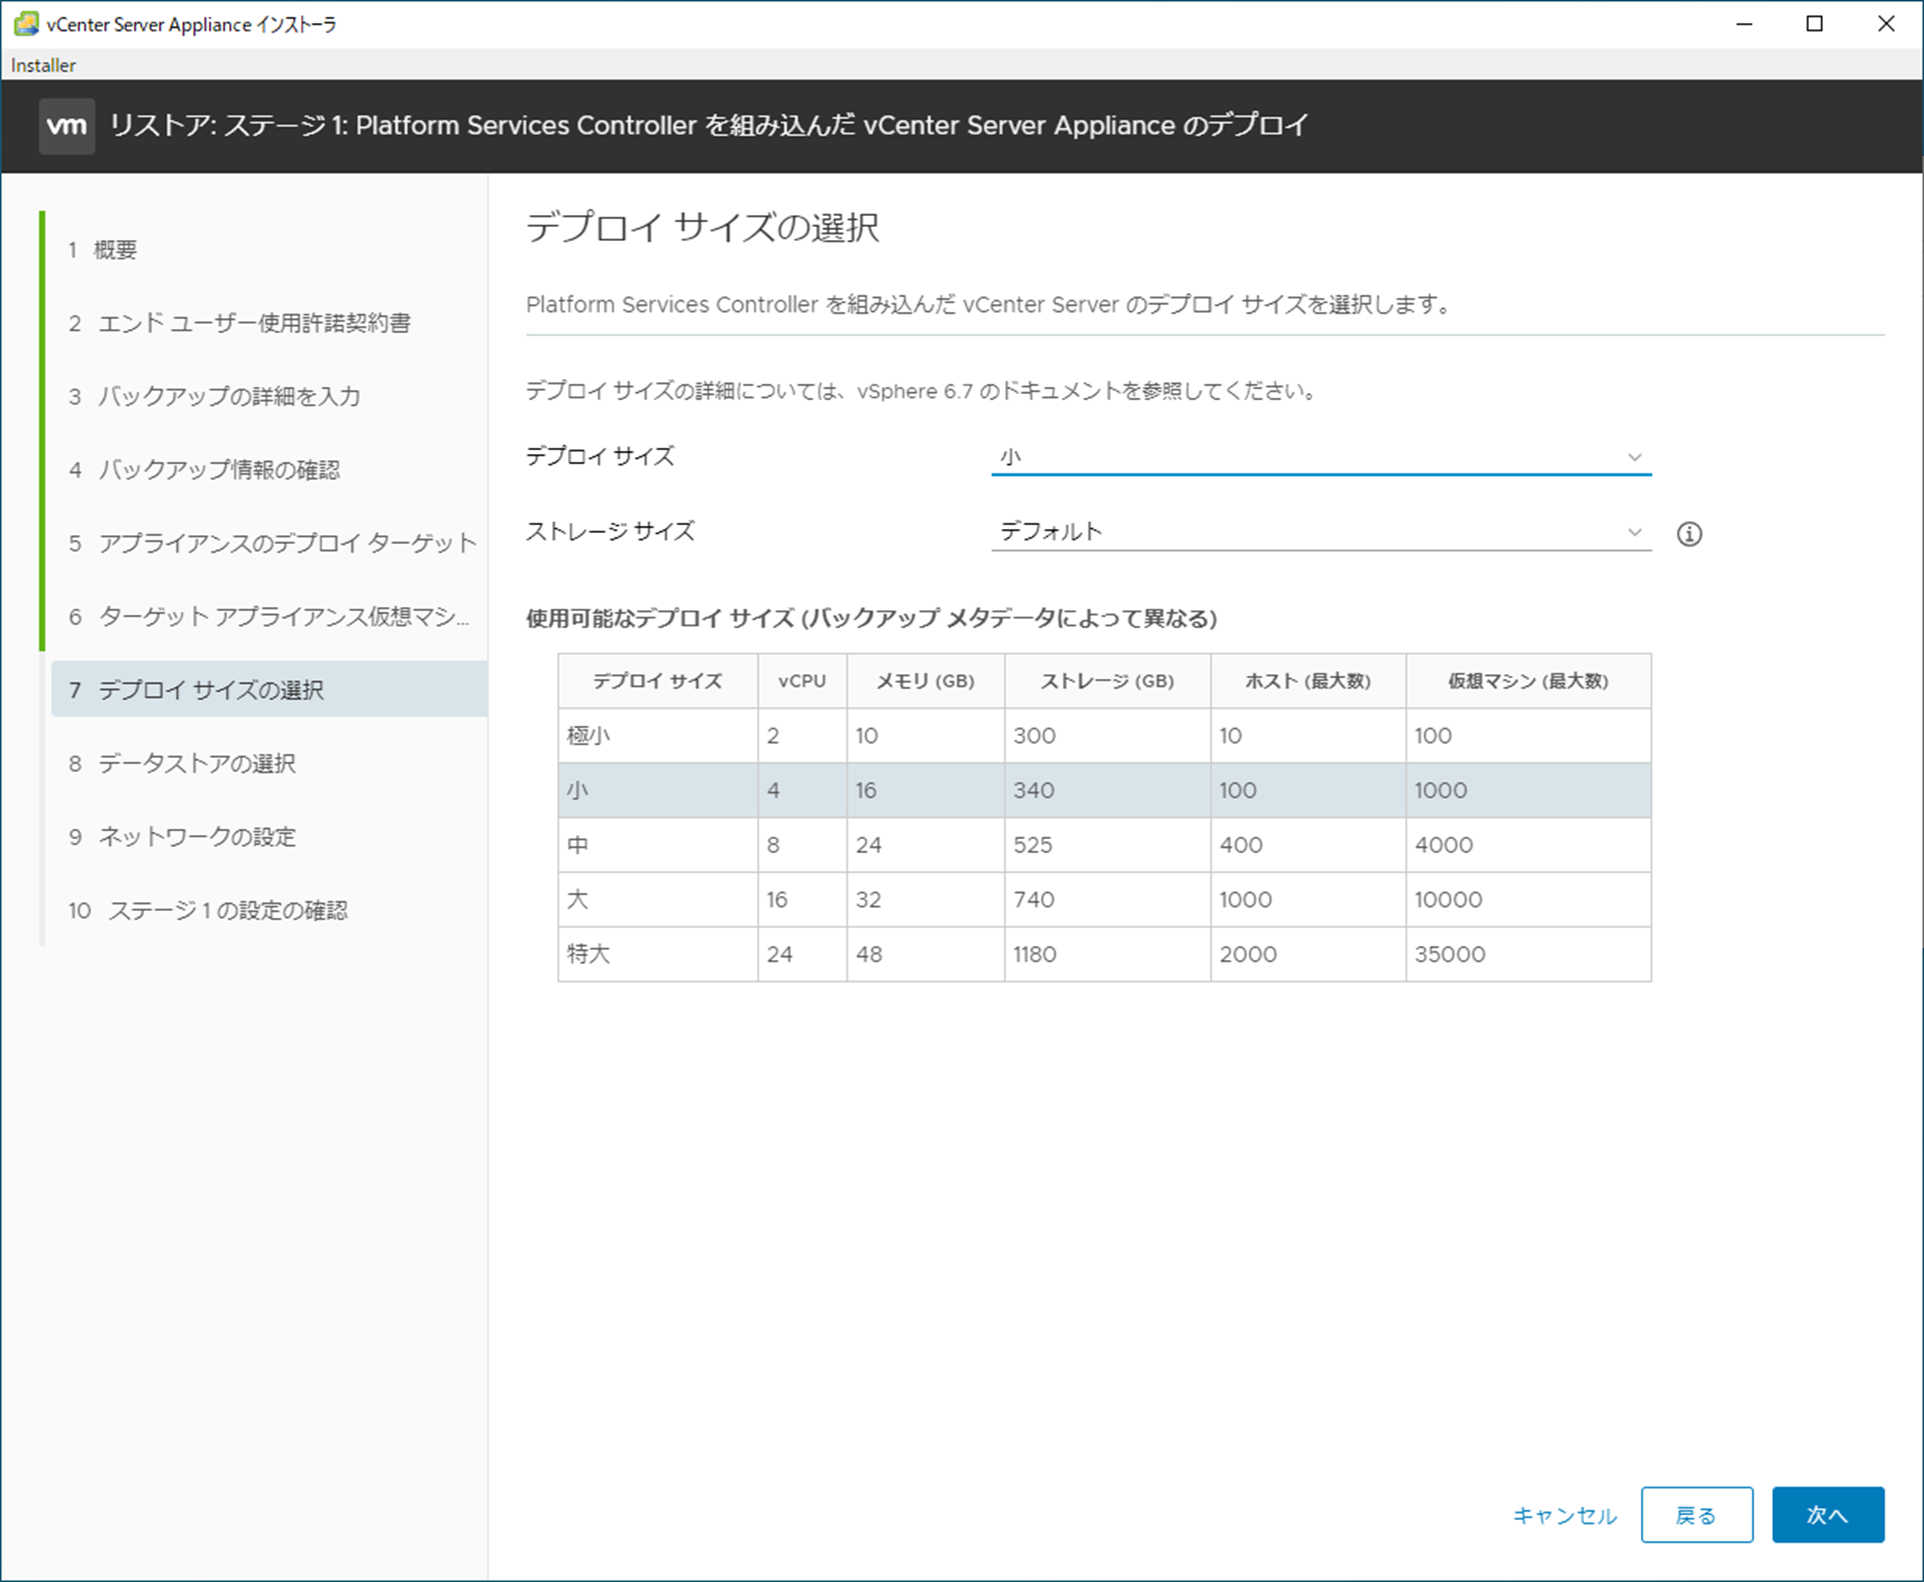Select the 極小 row in size table

tap(1103, 736)
